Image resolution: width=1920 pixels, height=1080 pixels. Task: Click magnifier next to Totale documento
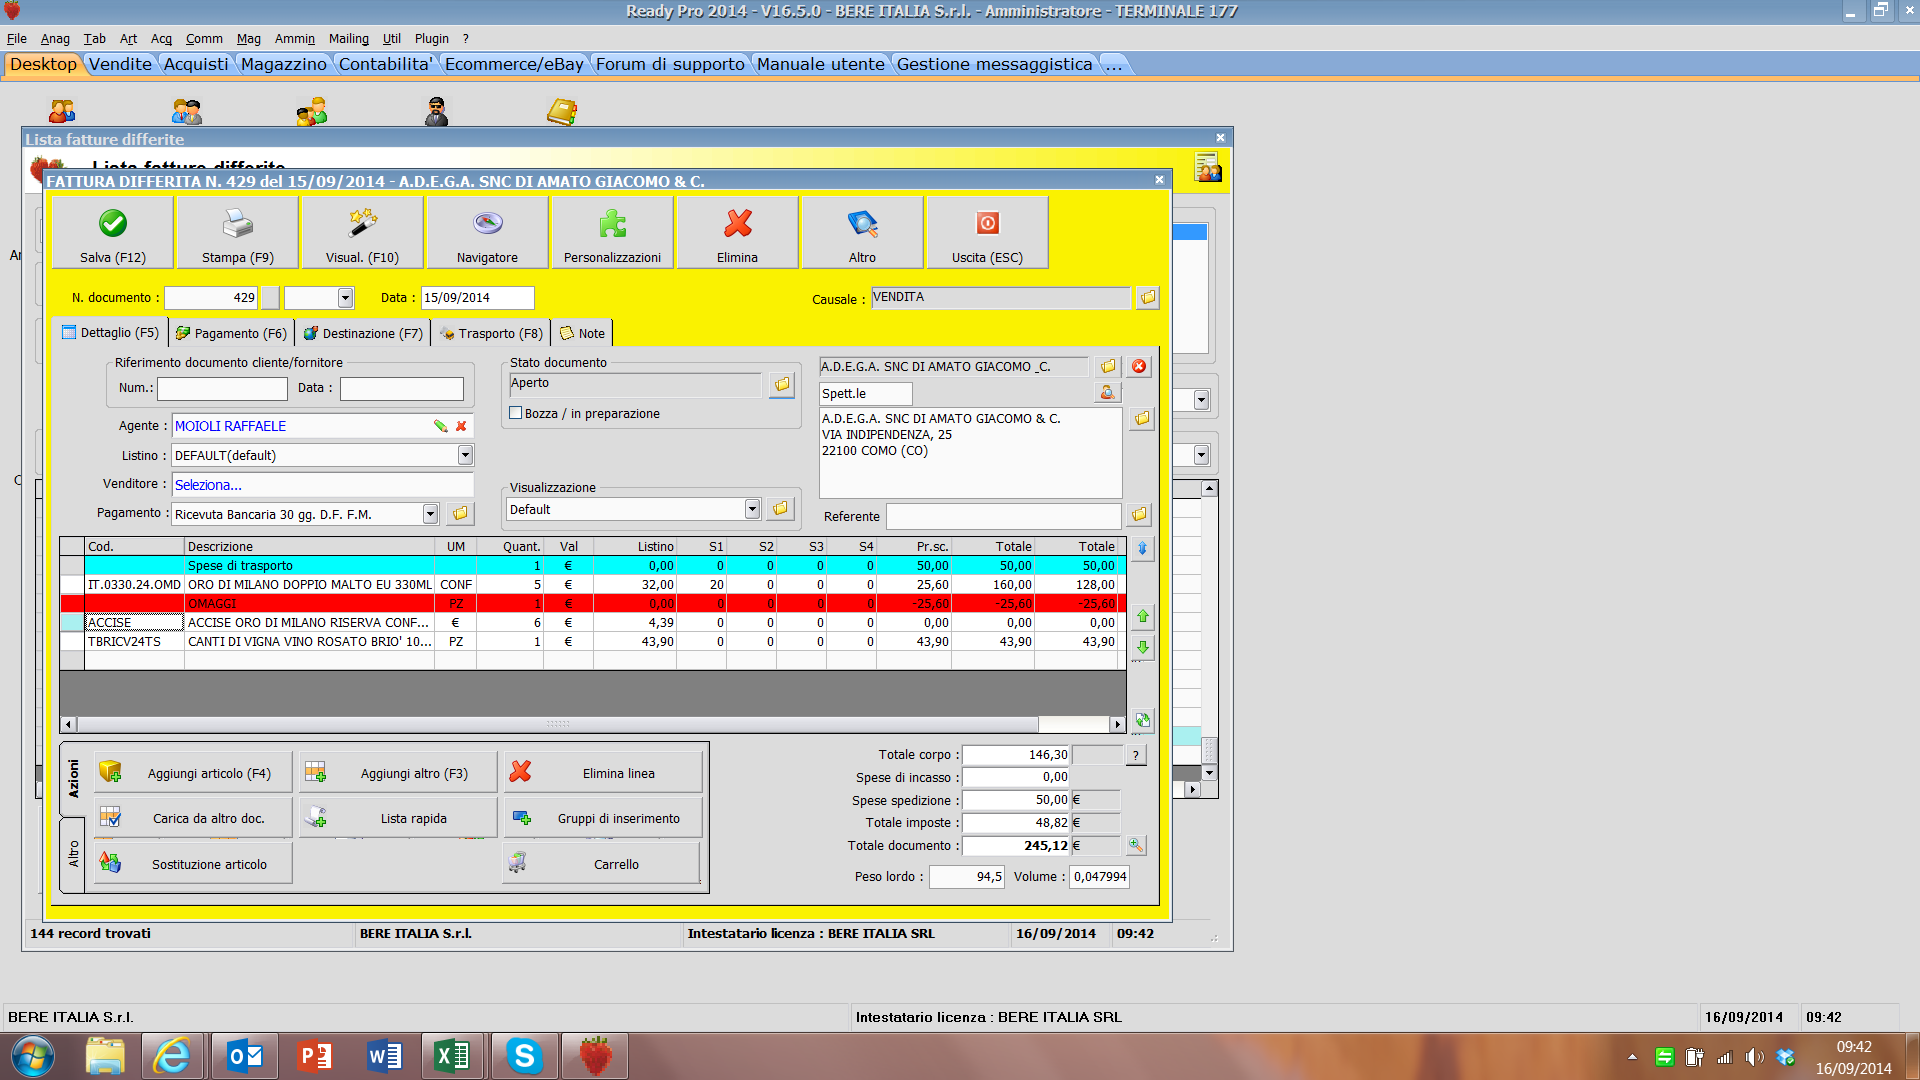[x=1135, y=845]
